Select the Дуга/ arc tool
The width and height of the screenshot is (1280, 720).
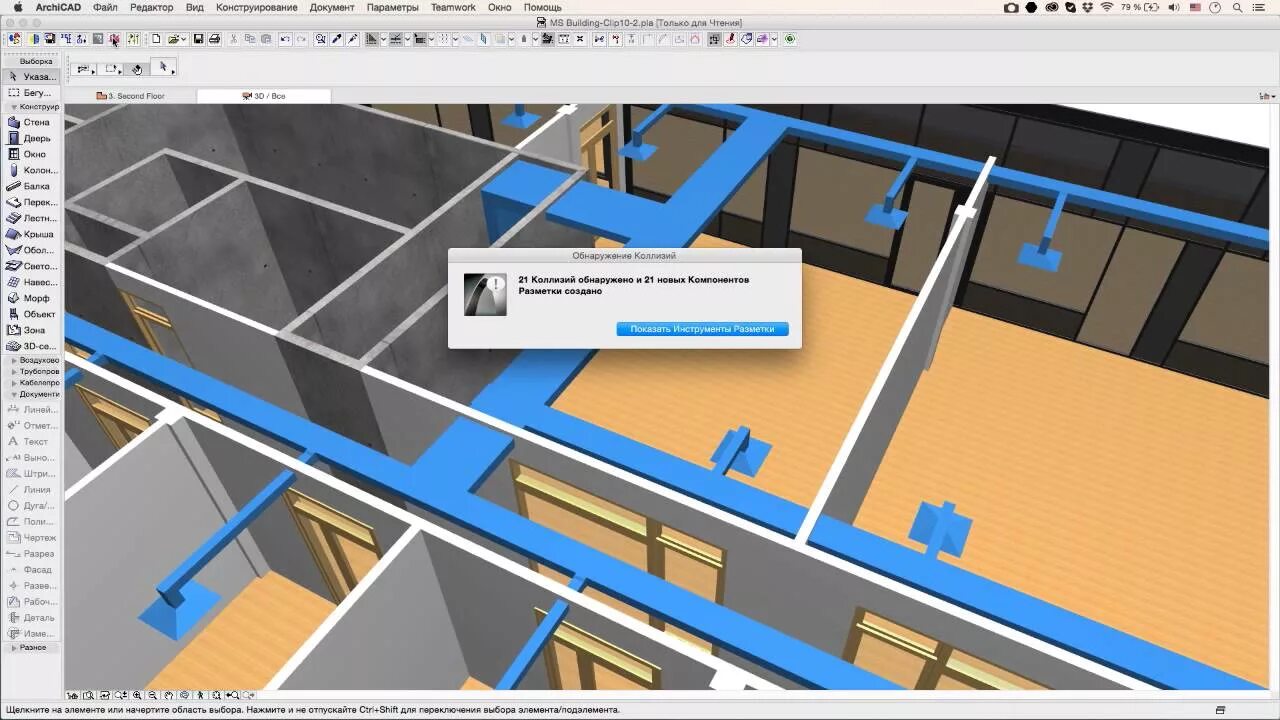pos(31,505)
